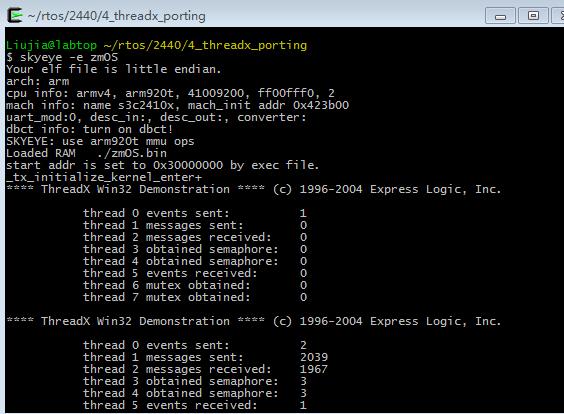Click the 'uart_mod:0, desc_in:' line
This screenshot has height=414, width=564.
156,117
